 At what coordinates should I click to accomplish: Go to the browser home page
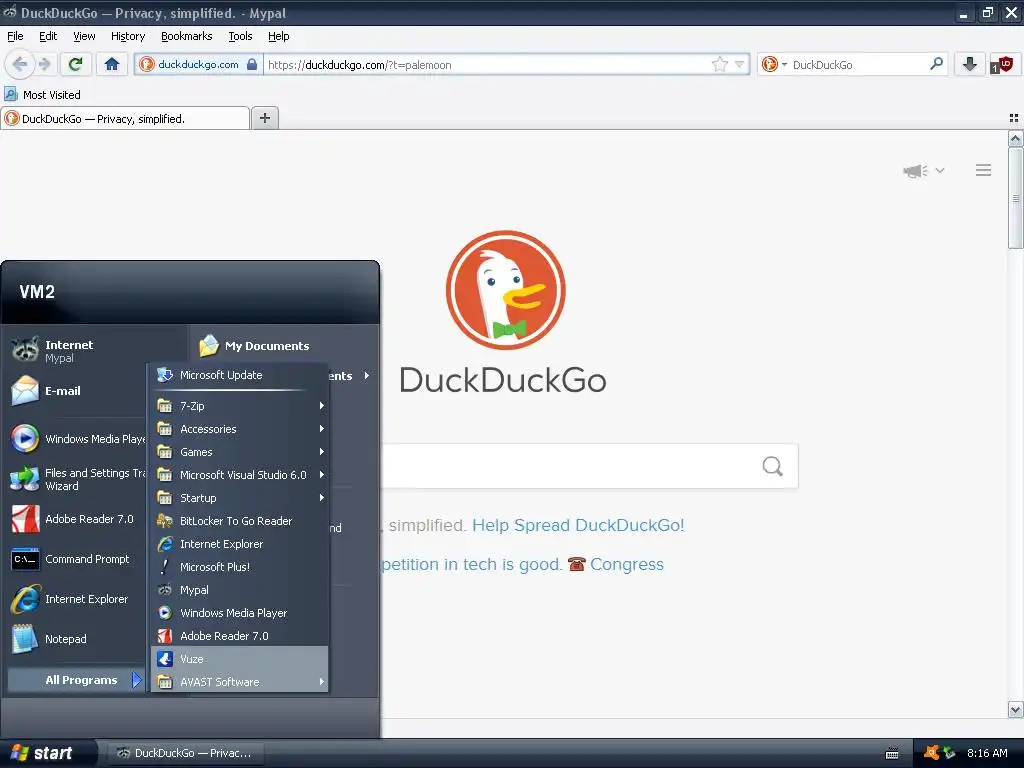(x=112, y=64)
